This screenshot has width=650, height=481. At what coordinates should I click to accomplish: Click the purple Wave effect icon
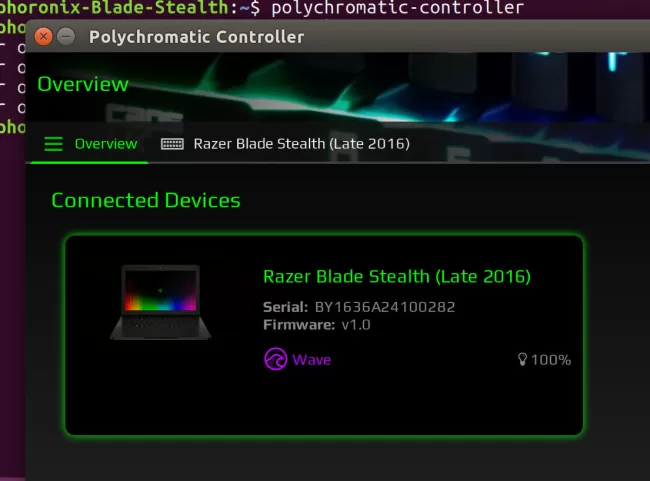275,359
